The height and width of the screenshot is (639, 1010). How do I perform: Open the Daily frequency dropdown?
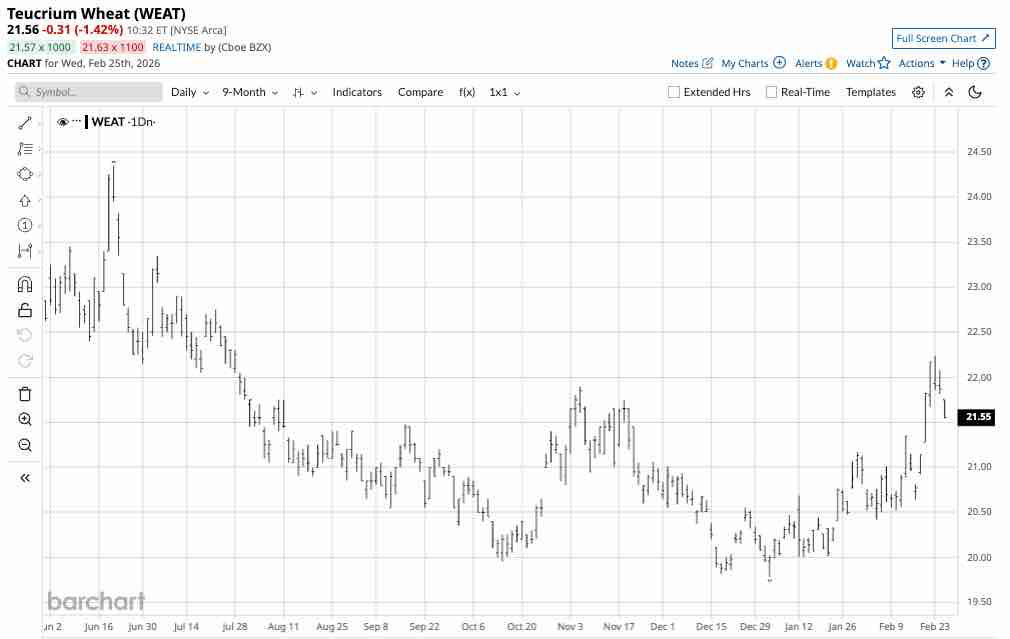pyautogui.click(x=189, y=92)
